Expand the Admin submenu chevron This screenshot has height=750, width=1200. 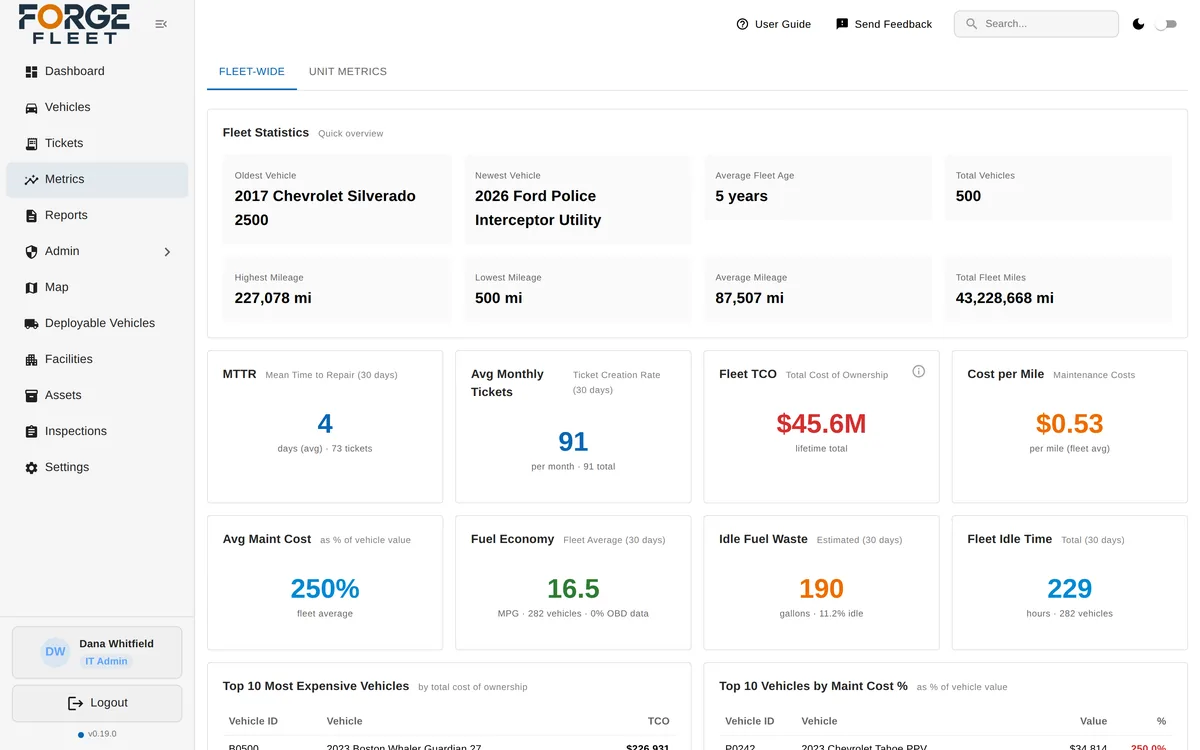[167, 252]
